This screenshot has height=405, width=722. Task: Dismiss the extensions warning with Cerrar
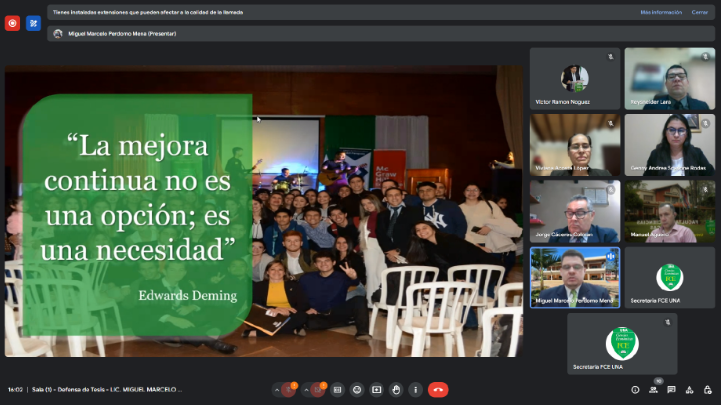point(699,12)
